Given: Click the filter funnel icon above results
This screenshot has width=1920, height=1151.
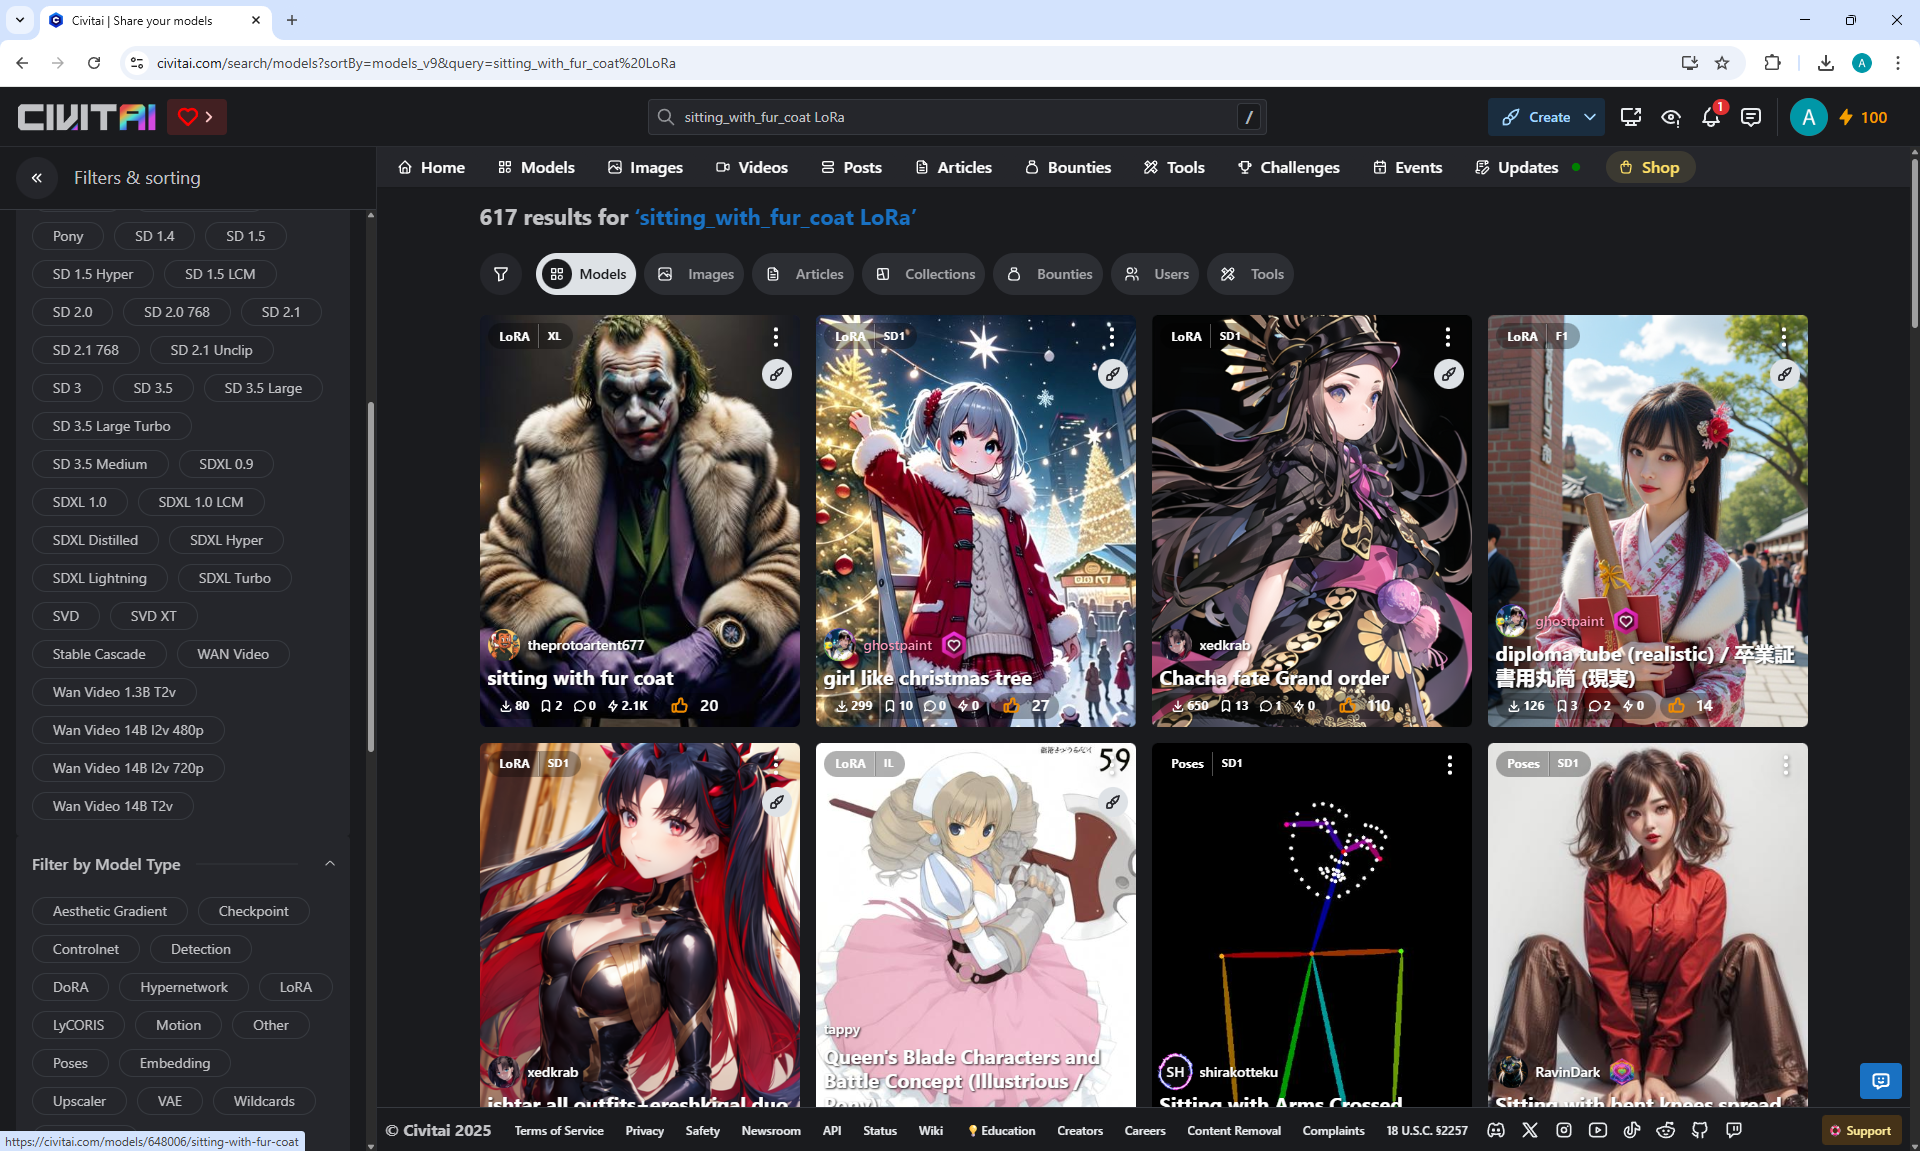Looking at the screenshot, I should point(501,274).
